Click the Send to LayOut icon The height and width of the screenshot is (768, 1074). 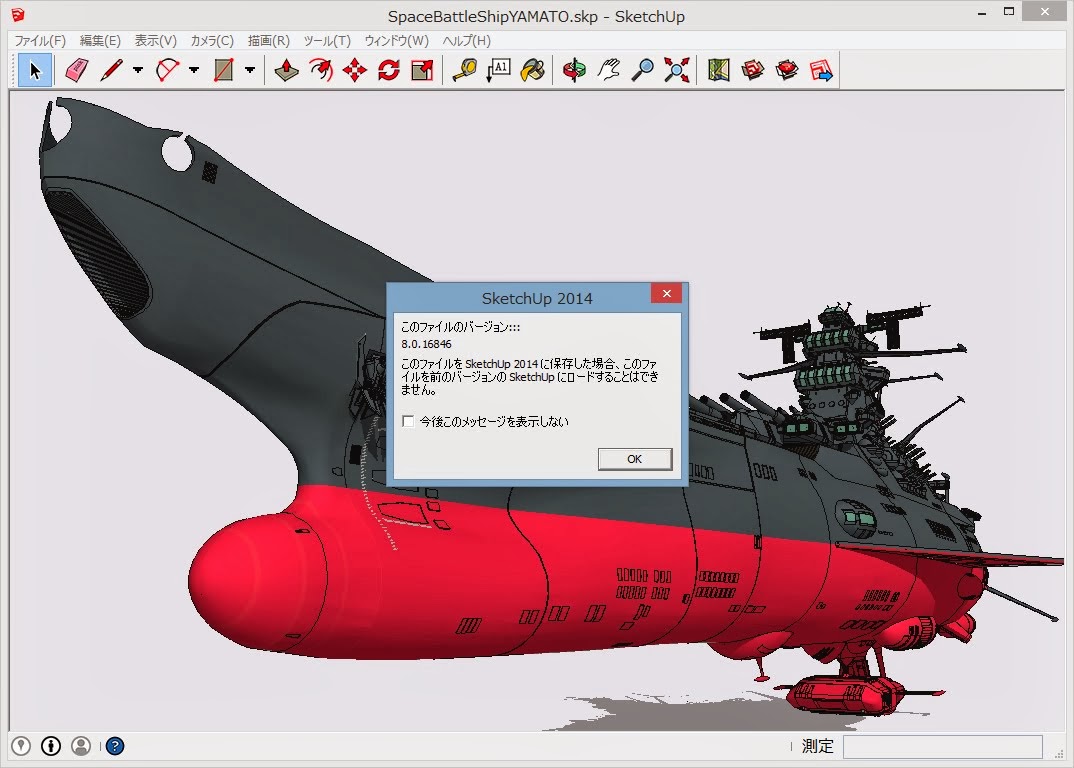(x=821, y=70)
